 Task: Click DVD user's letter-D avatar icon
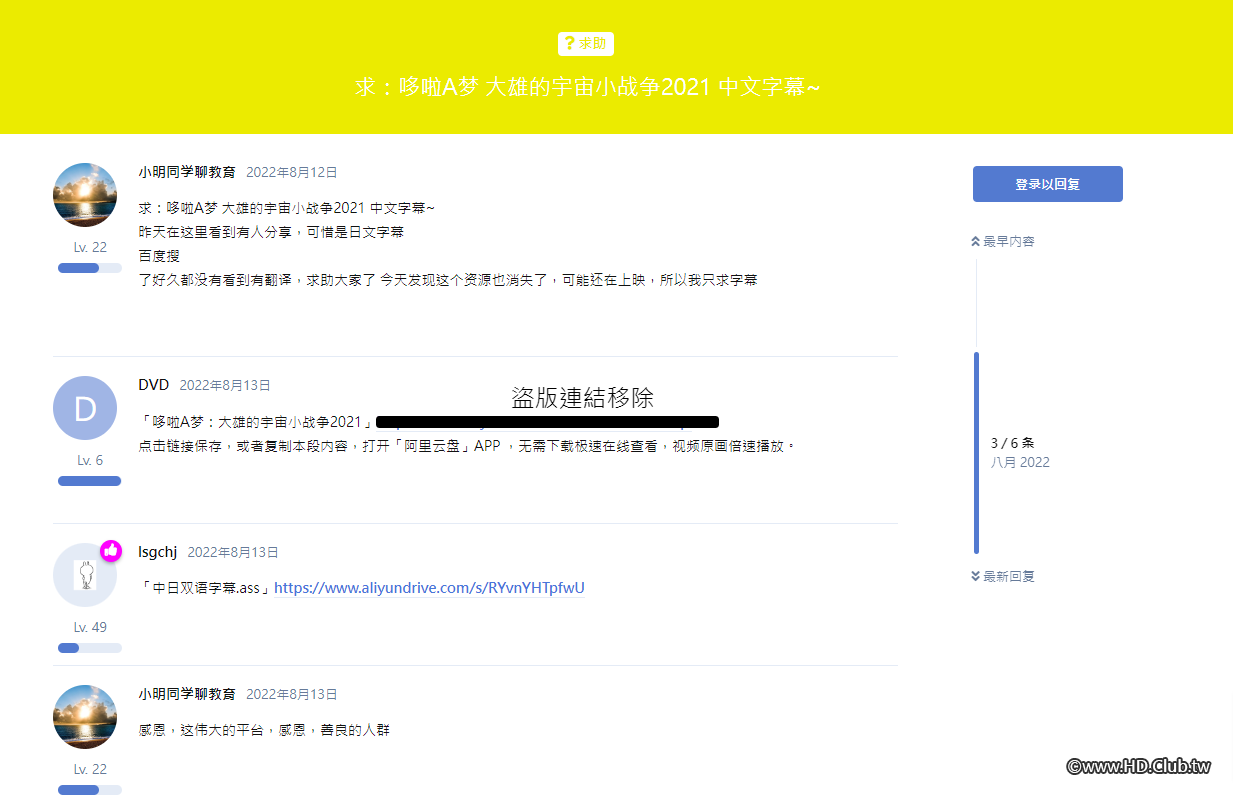pyautogui.click(x=85, y=408)
